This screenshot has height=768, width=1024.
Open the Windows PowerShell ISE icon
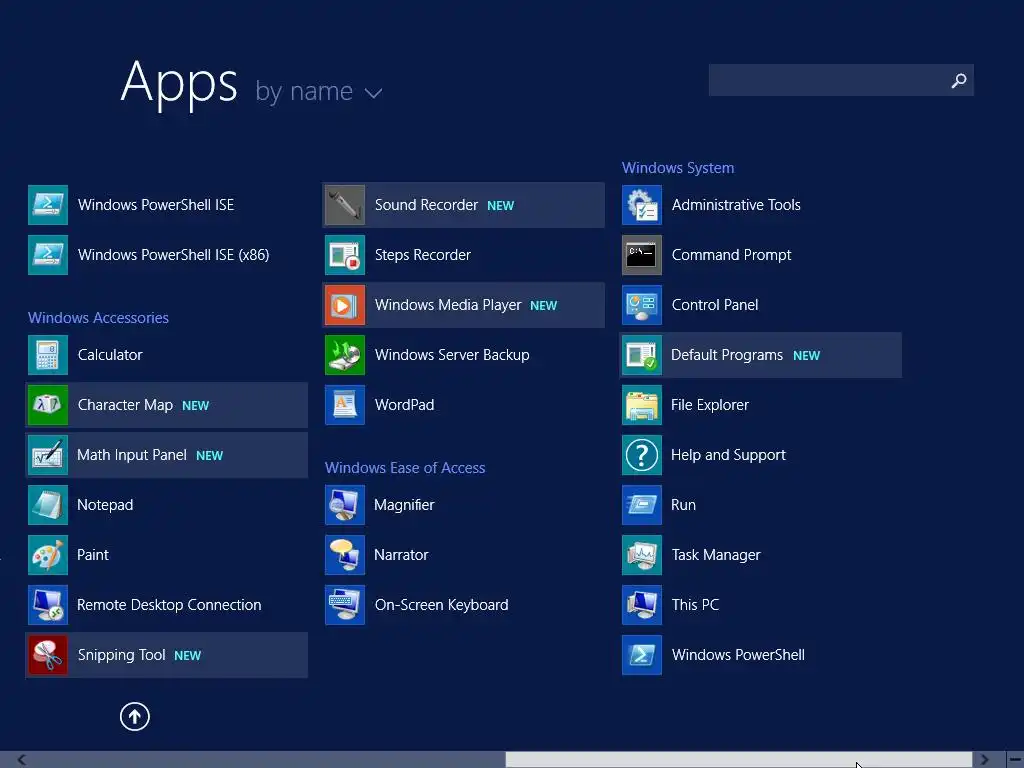click(x=48, y=205)
